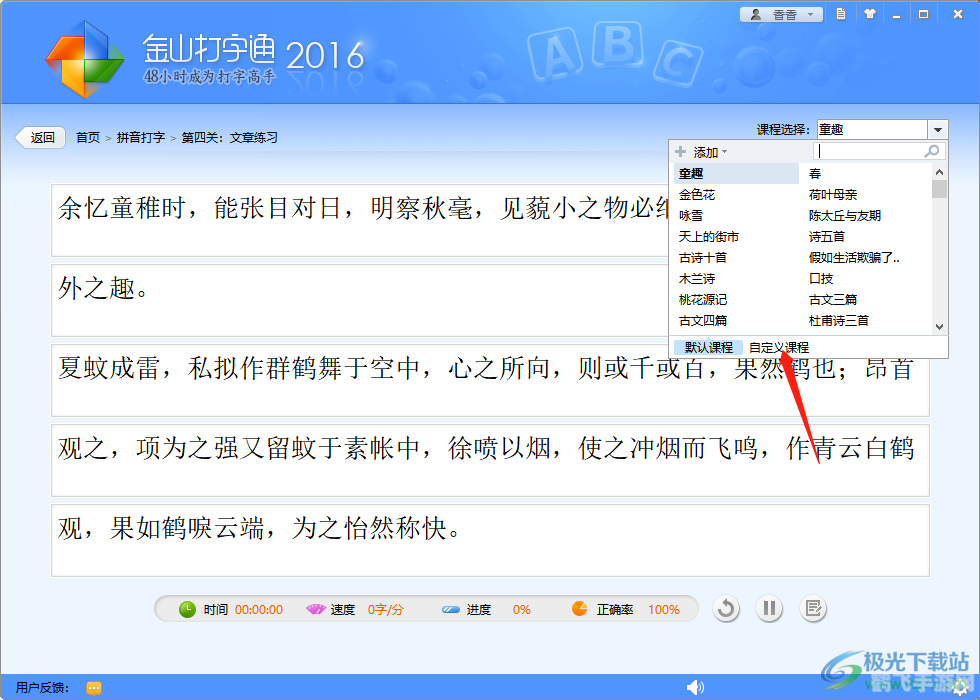Screen dimensions: 980x700
Task: Click the 返回 back button
Action: (x=40, y=137)
